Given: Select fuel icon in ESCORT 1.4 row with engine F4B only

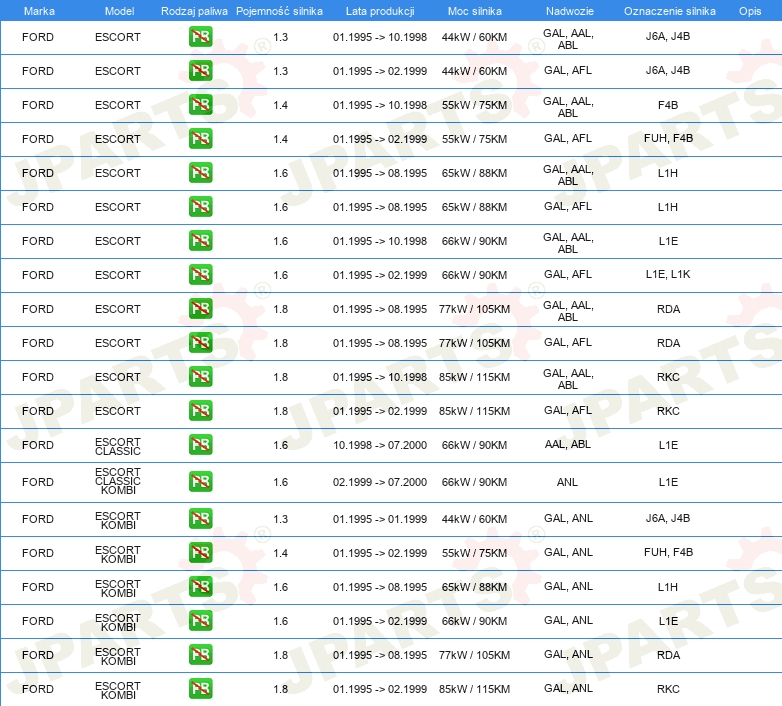Looking at the screenshot, I should [200, 105].
